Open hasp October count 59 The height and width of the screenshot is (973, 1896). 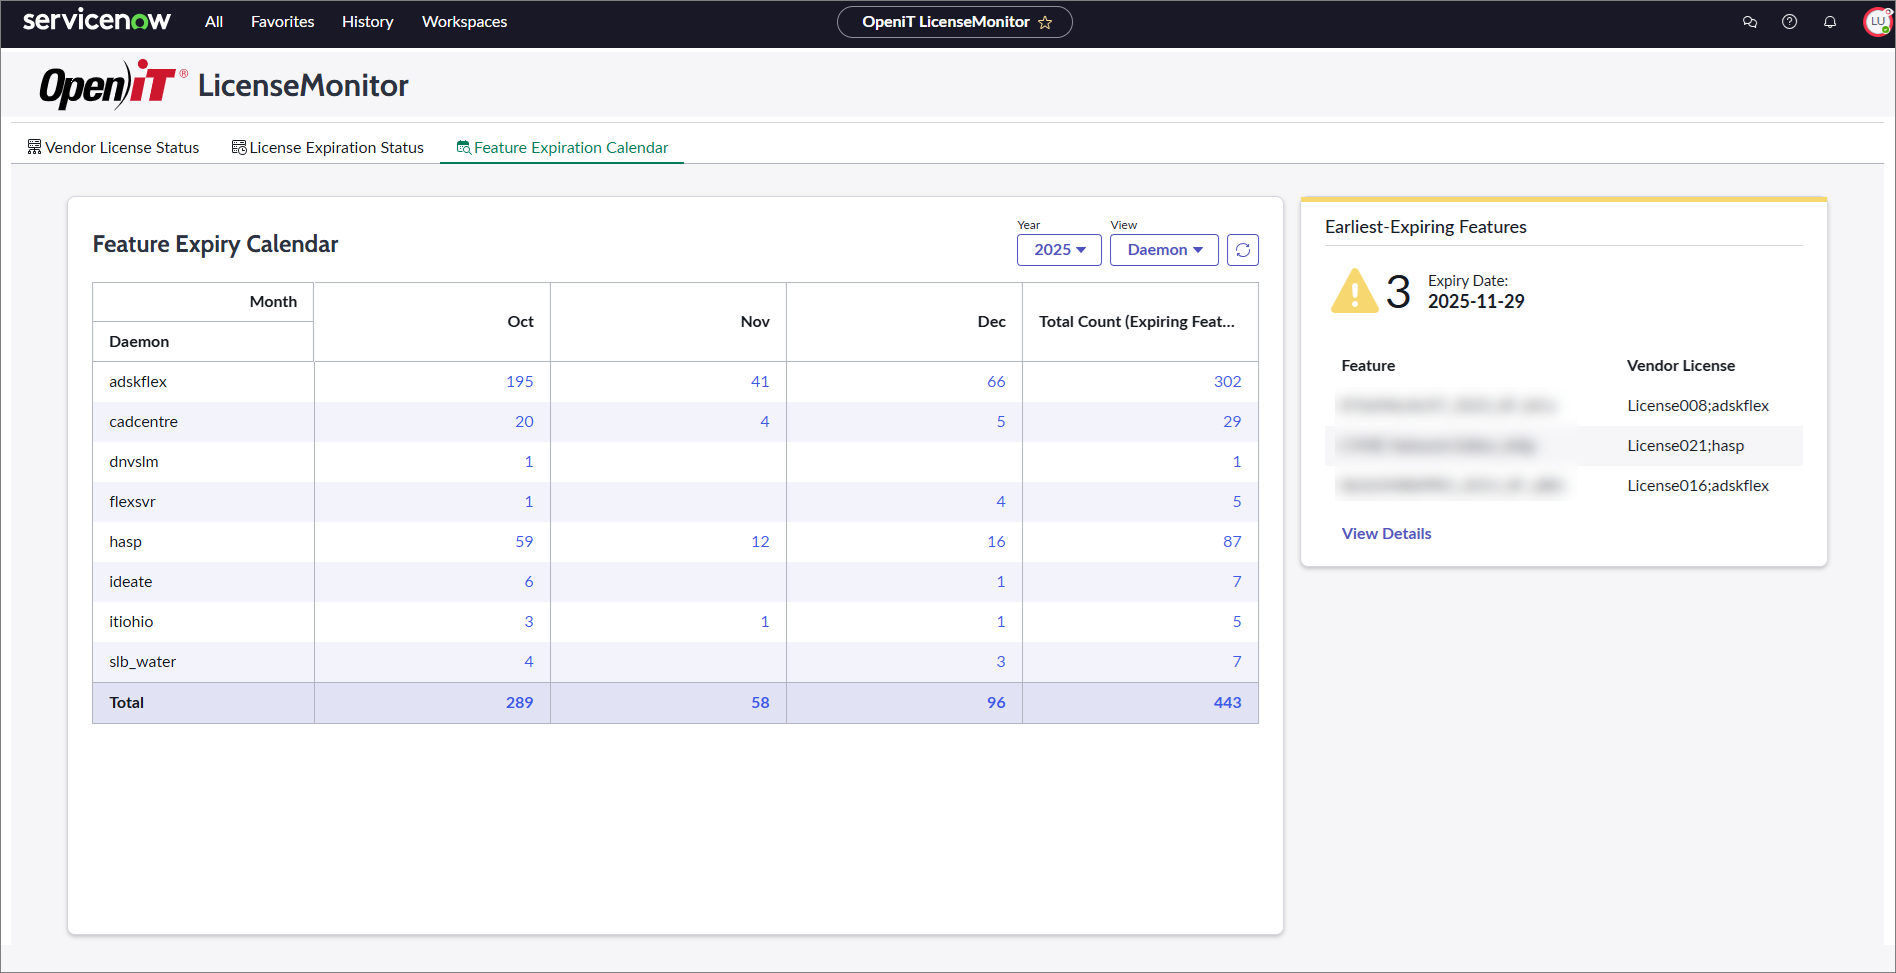pyautogui.click(x=524, y=542)
